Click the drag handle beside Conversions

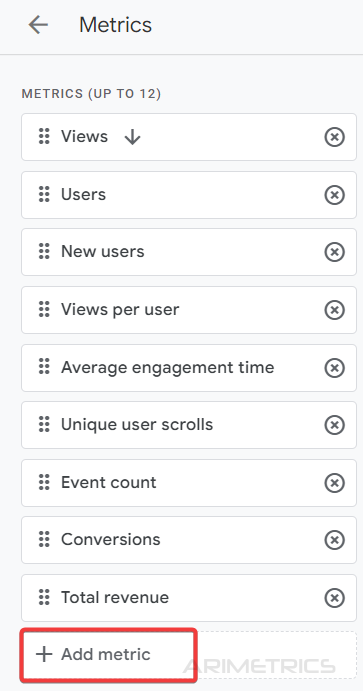click(x=44, y=539)
